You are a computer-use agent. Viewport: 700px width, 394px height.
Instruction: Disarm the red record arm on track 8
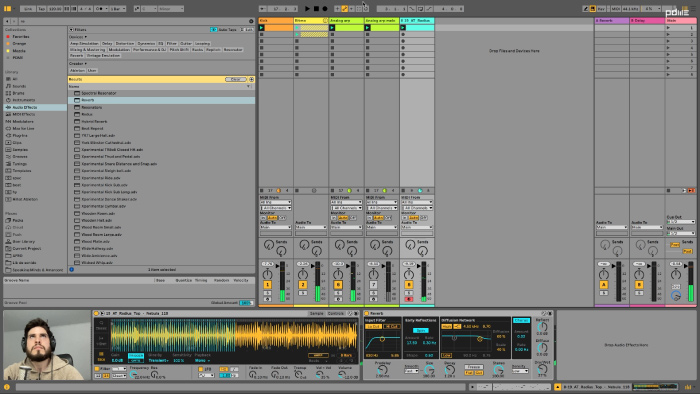tap(408, 299)
